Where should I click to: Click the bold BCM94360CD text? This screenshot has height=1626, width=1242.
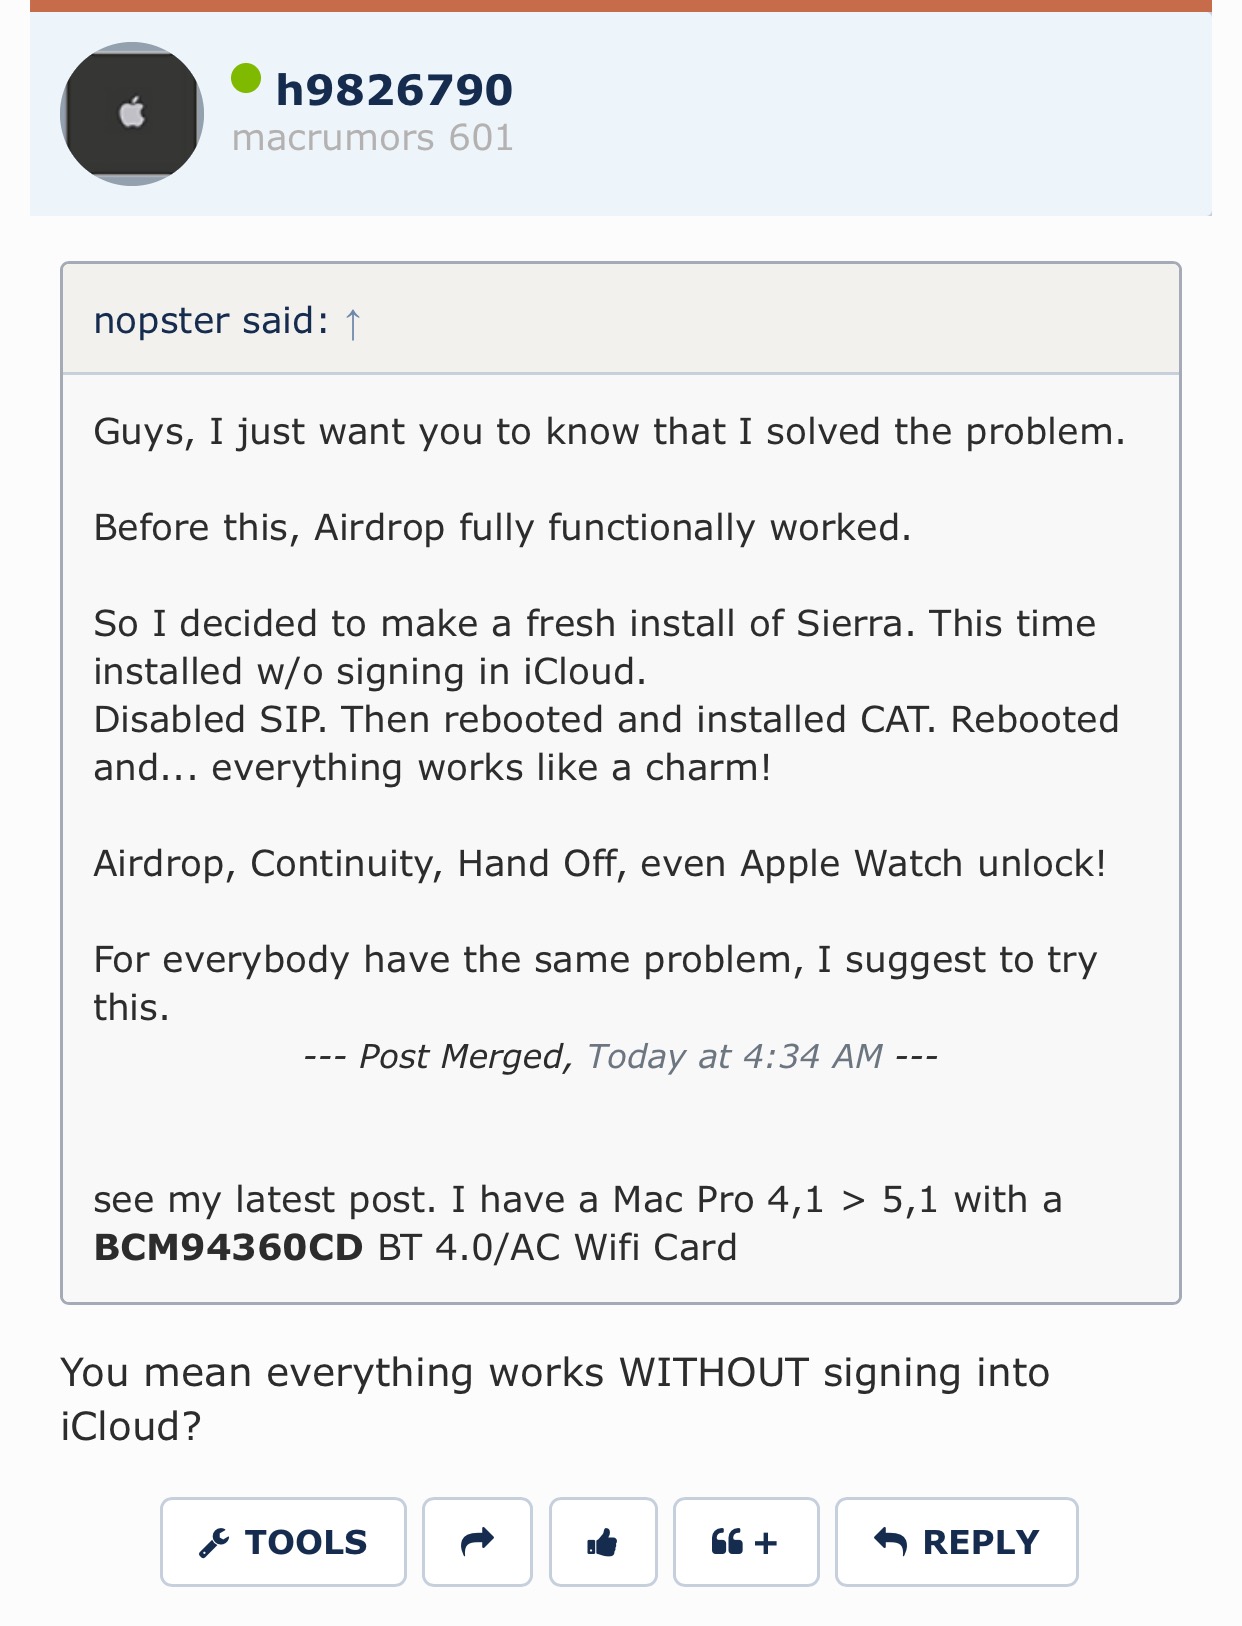pyautogui.click(x=228, y=1247)
